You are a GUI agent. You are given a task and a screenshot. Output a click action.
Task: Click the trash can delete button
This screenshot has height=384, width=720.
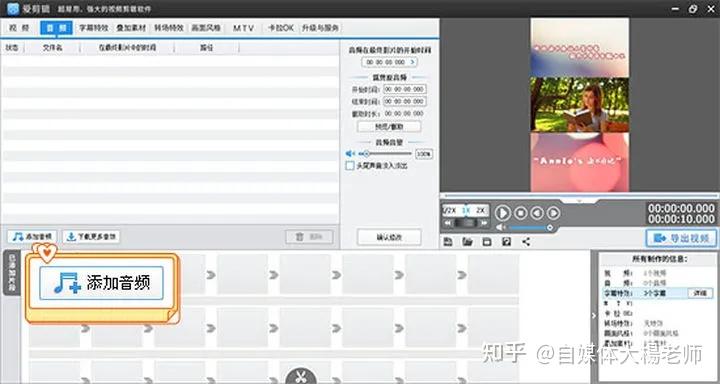(x=309, y=237)
